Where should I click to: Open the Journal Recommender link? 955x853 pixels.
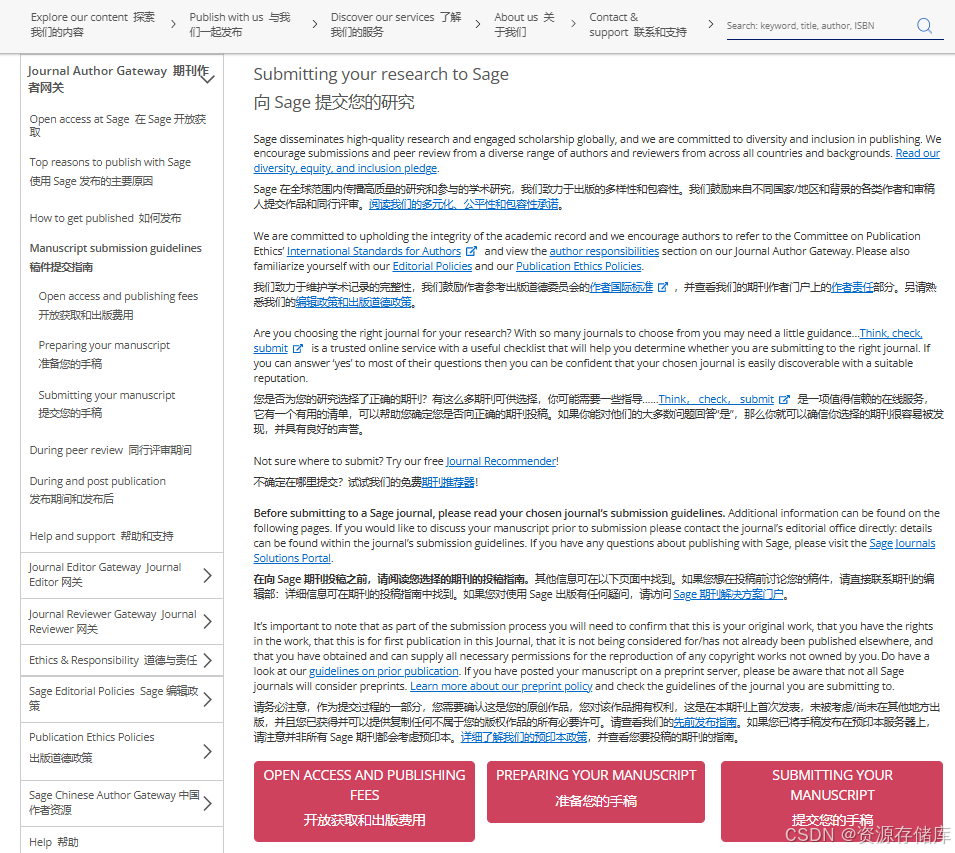tap(501, 461)
